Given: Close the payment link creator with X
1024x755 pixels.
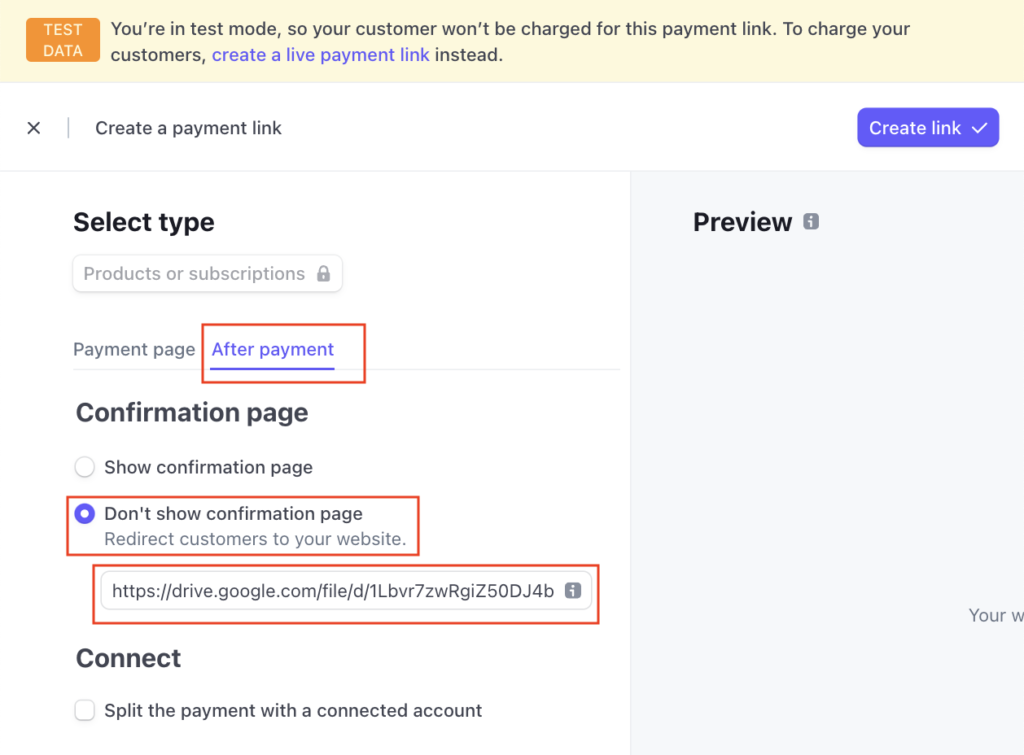Looking at the screenshot, I should point(34,128).
